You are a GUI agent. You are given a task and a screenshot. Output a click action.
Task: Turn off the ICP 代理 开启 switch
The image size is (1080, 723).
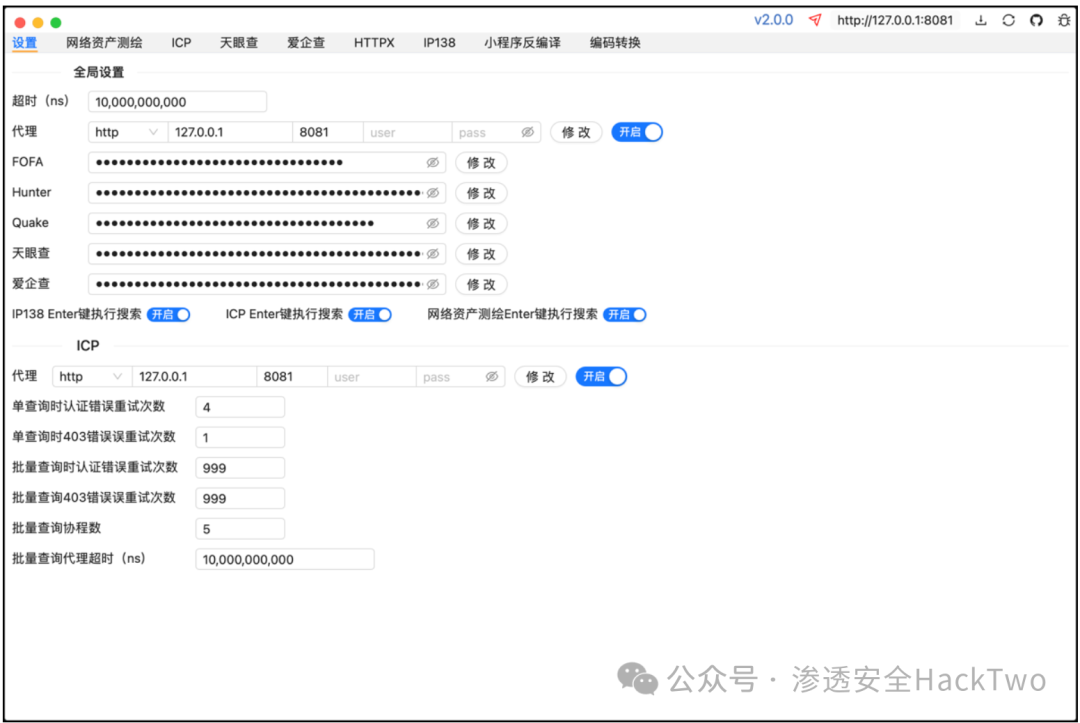tap(601, 377)
